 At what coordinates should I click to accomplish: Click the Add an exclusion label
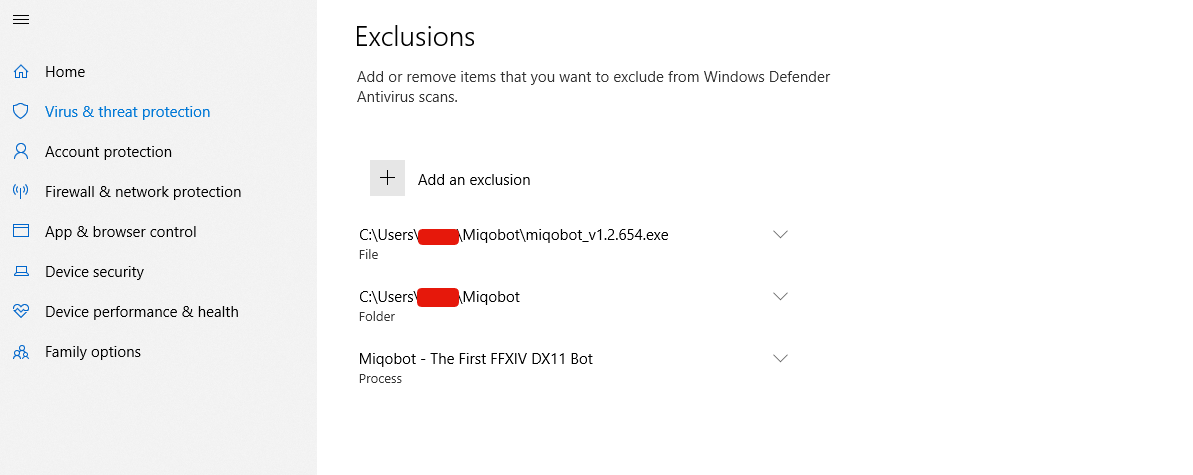click(474, 180)
